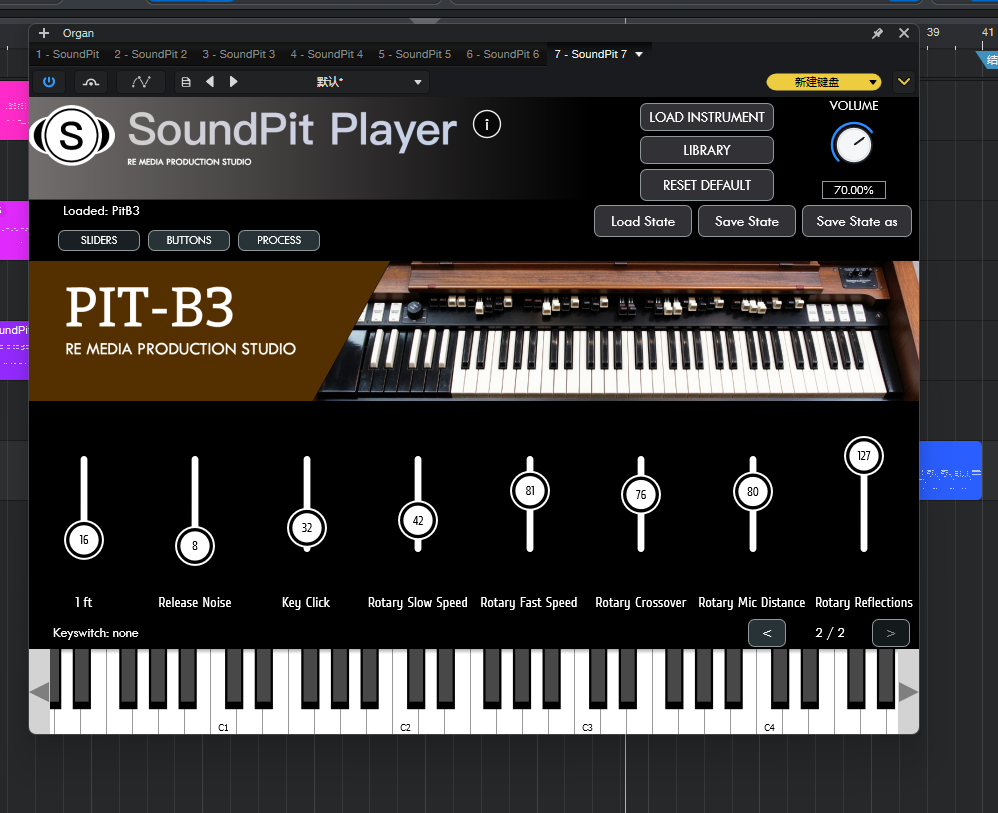Image resolution: width=998 pixels, height=813 pixels.
Task: Click RESET DEFAULT button
Action: click(706, 185)
